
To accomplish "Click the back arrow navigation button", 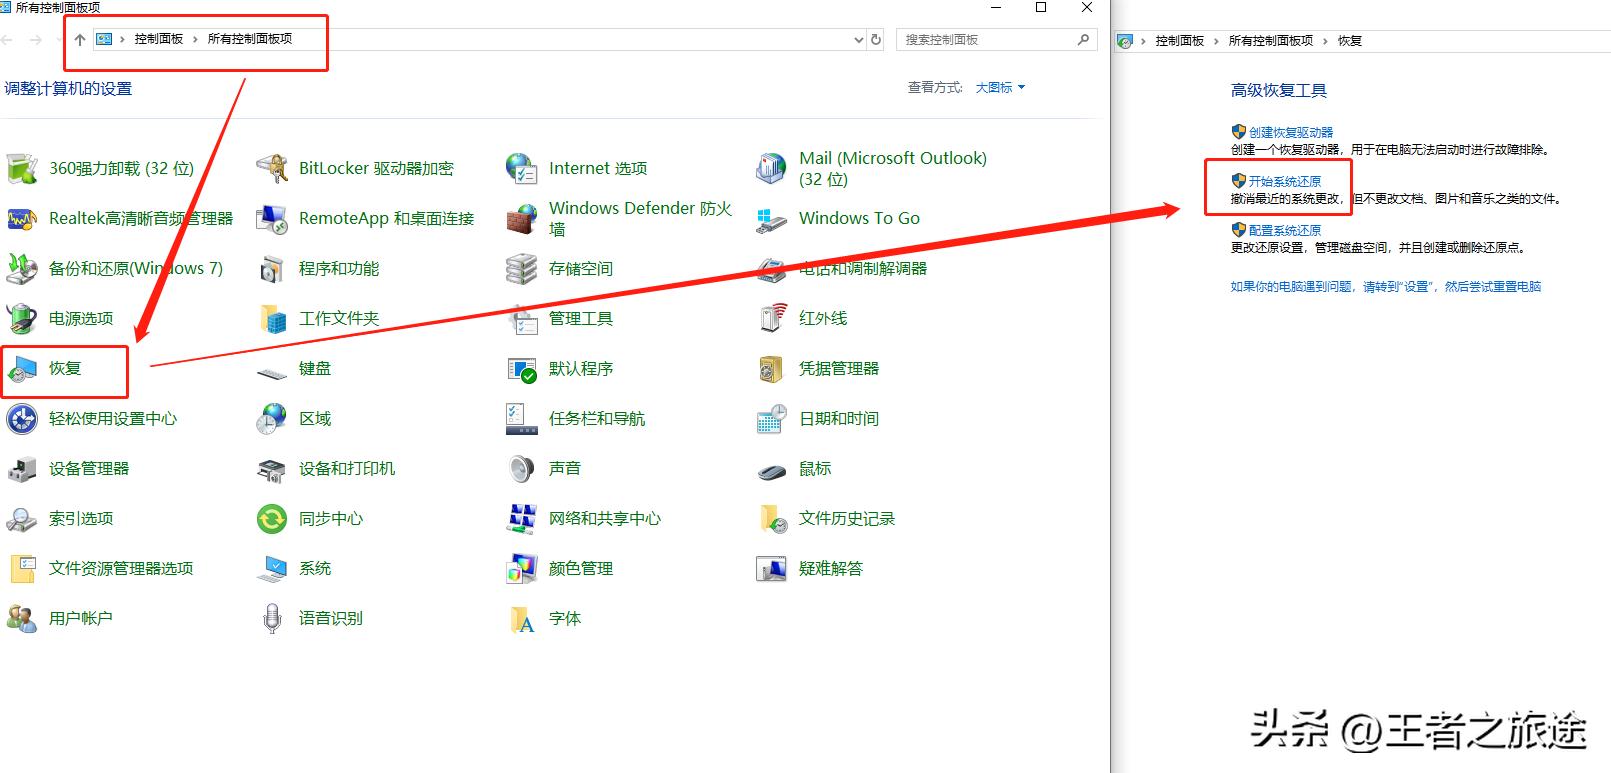I will [x=7, y=40].
